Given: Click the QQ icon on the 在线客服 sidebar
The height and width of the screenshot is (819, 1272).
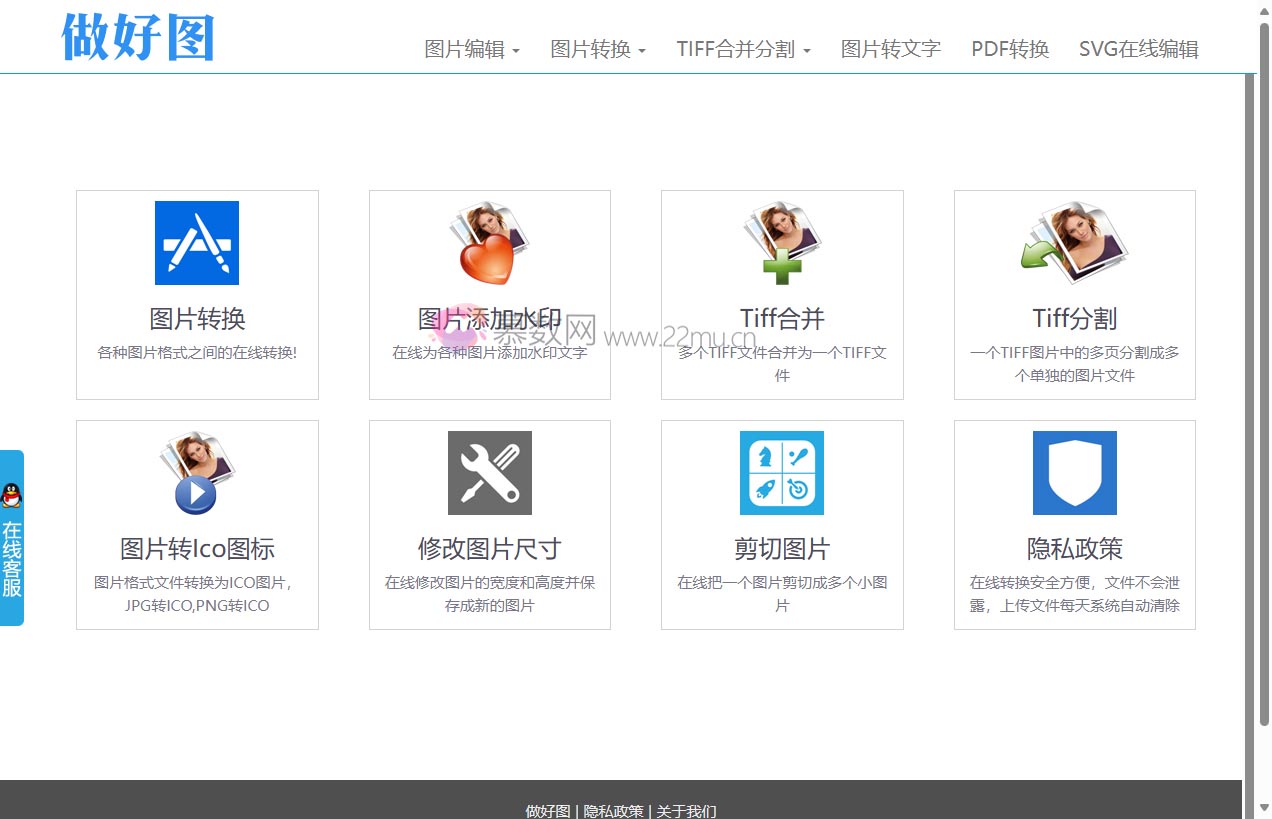Looking at the screenshot, I should coord(14,493).
